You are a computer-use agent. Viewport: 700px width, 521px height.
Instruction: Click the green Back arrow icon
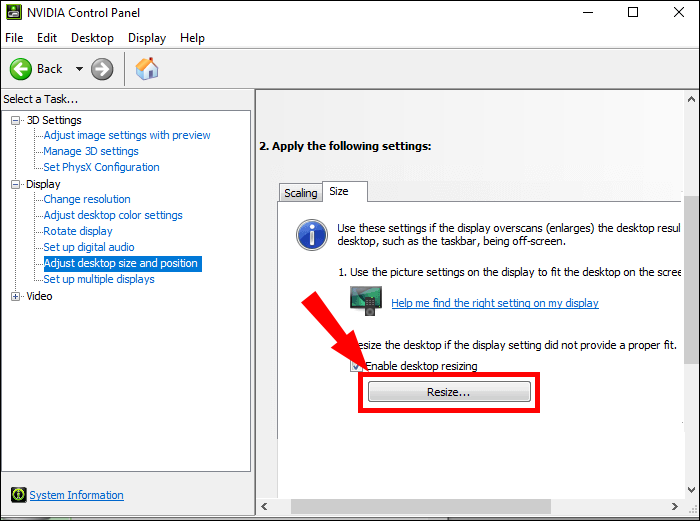coord(21,69)
